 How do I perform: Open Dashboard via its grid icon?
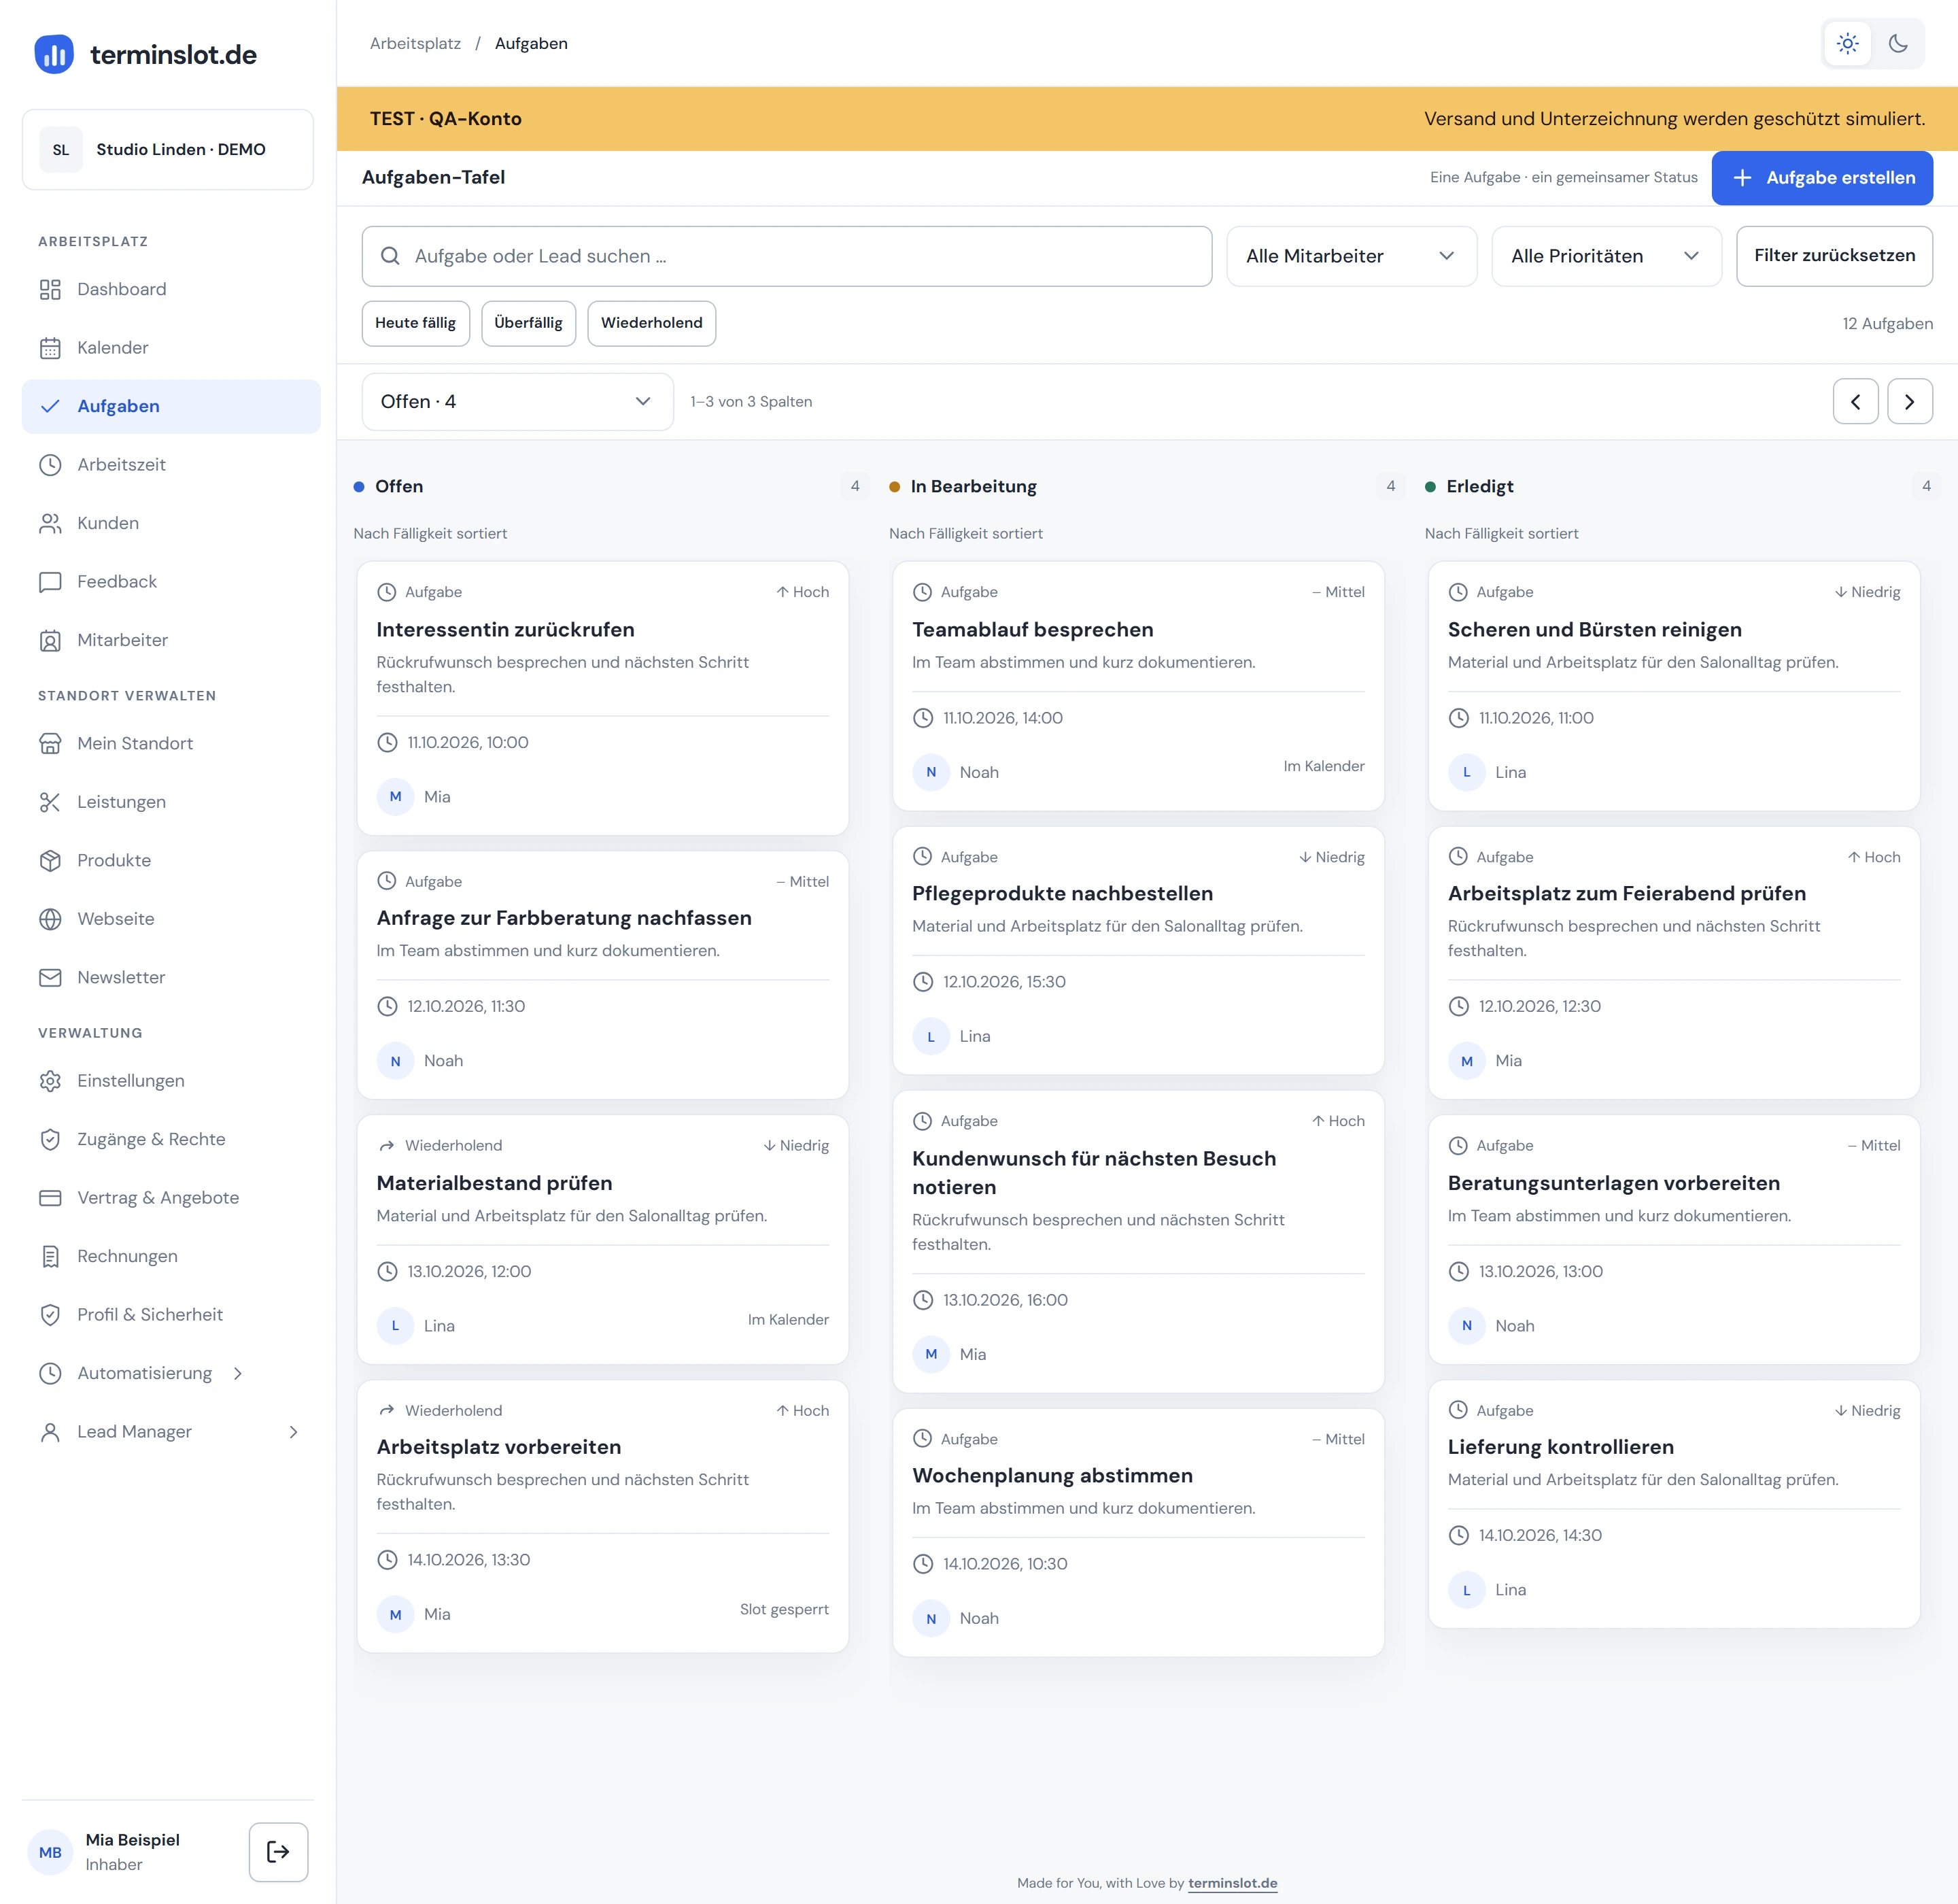pyautogui.click(x=50, y=290)
